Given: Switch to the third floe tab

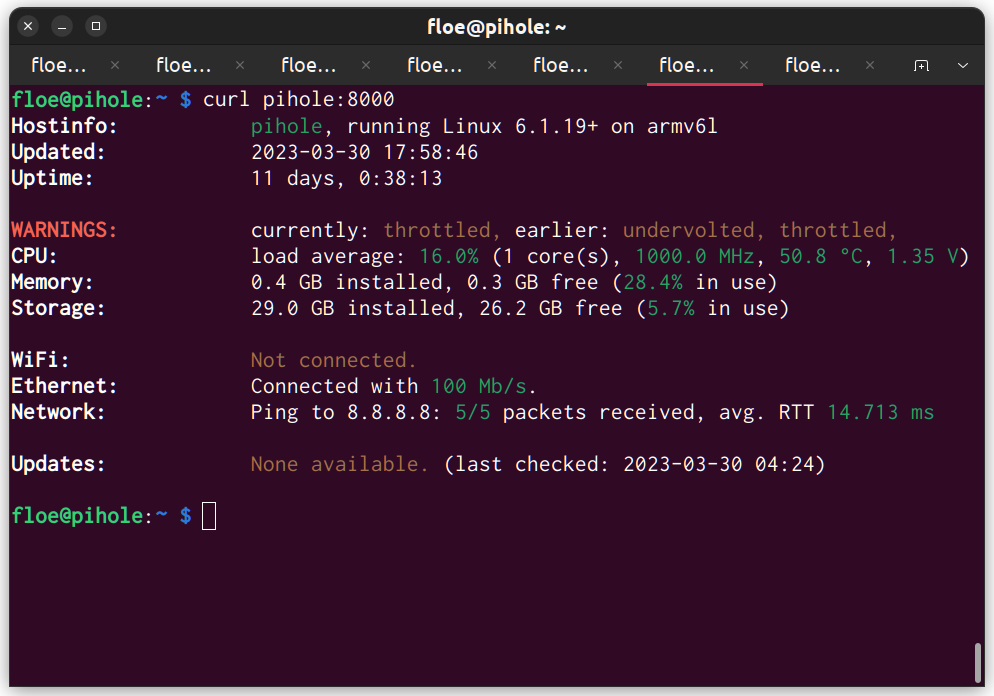Looking at the screenshot, I should click(x=308, y=65).
